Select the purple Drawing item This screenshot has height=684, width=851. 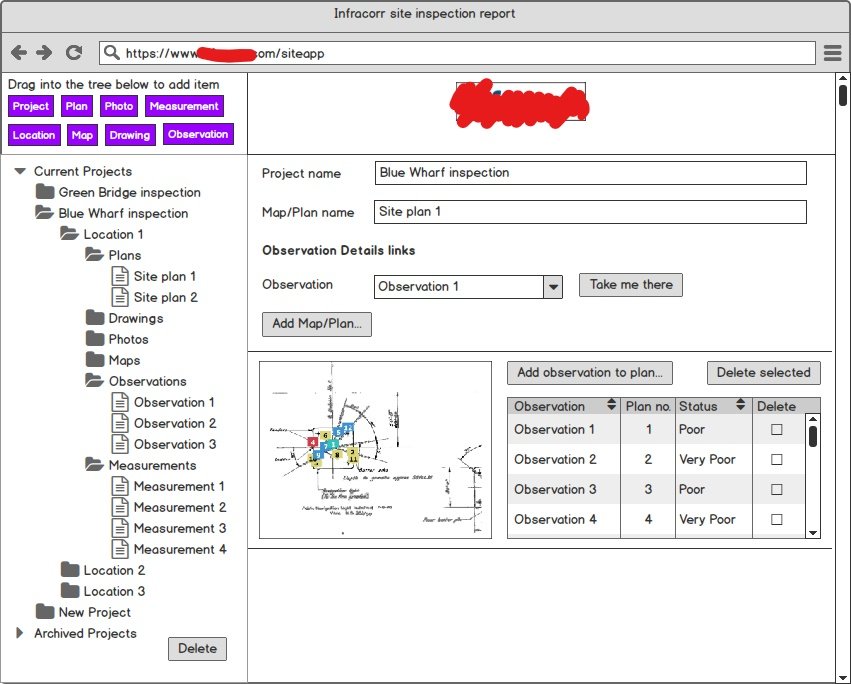(x=130, y=135)
